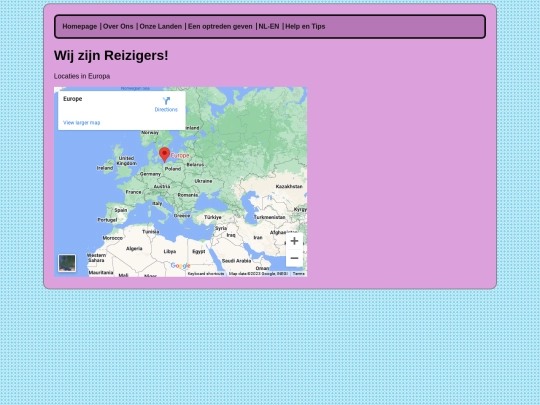The width and height of the screenshot is (540, 405).
Task: Toggle satellite view thumbnail on map
Action: (x=67, y=263)
